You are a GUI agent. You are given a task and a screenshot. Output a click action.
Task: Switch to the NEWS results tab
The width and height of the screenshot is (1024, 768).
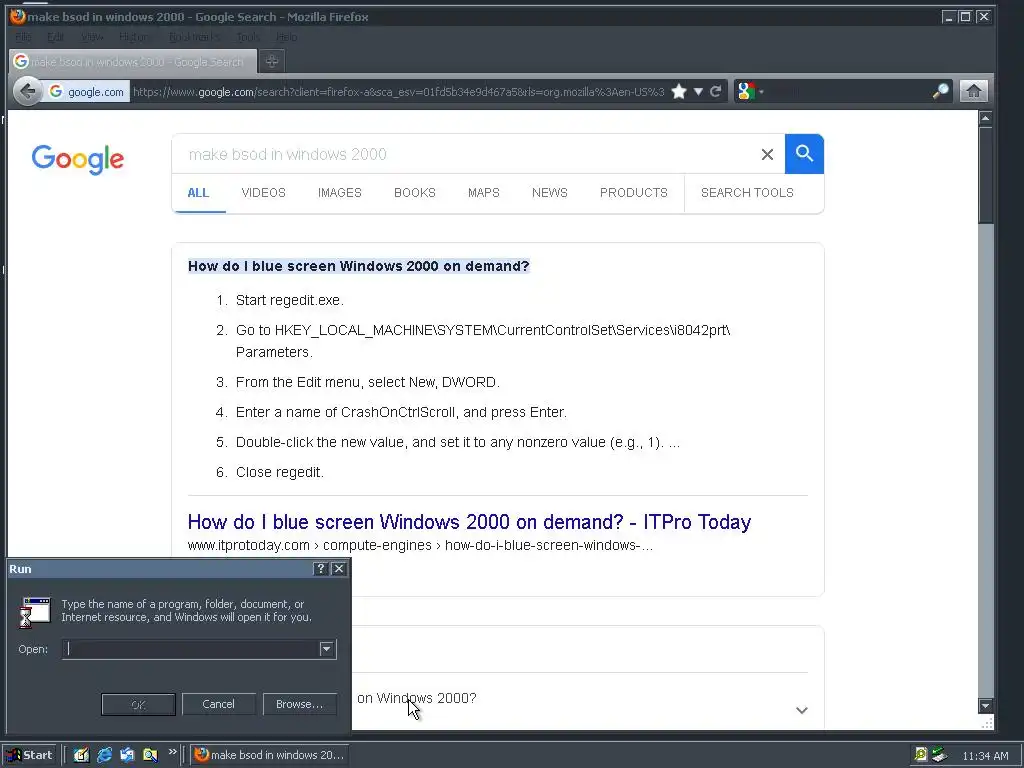click(549, 193)
